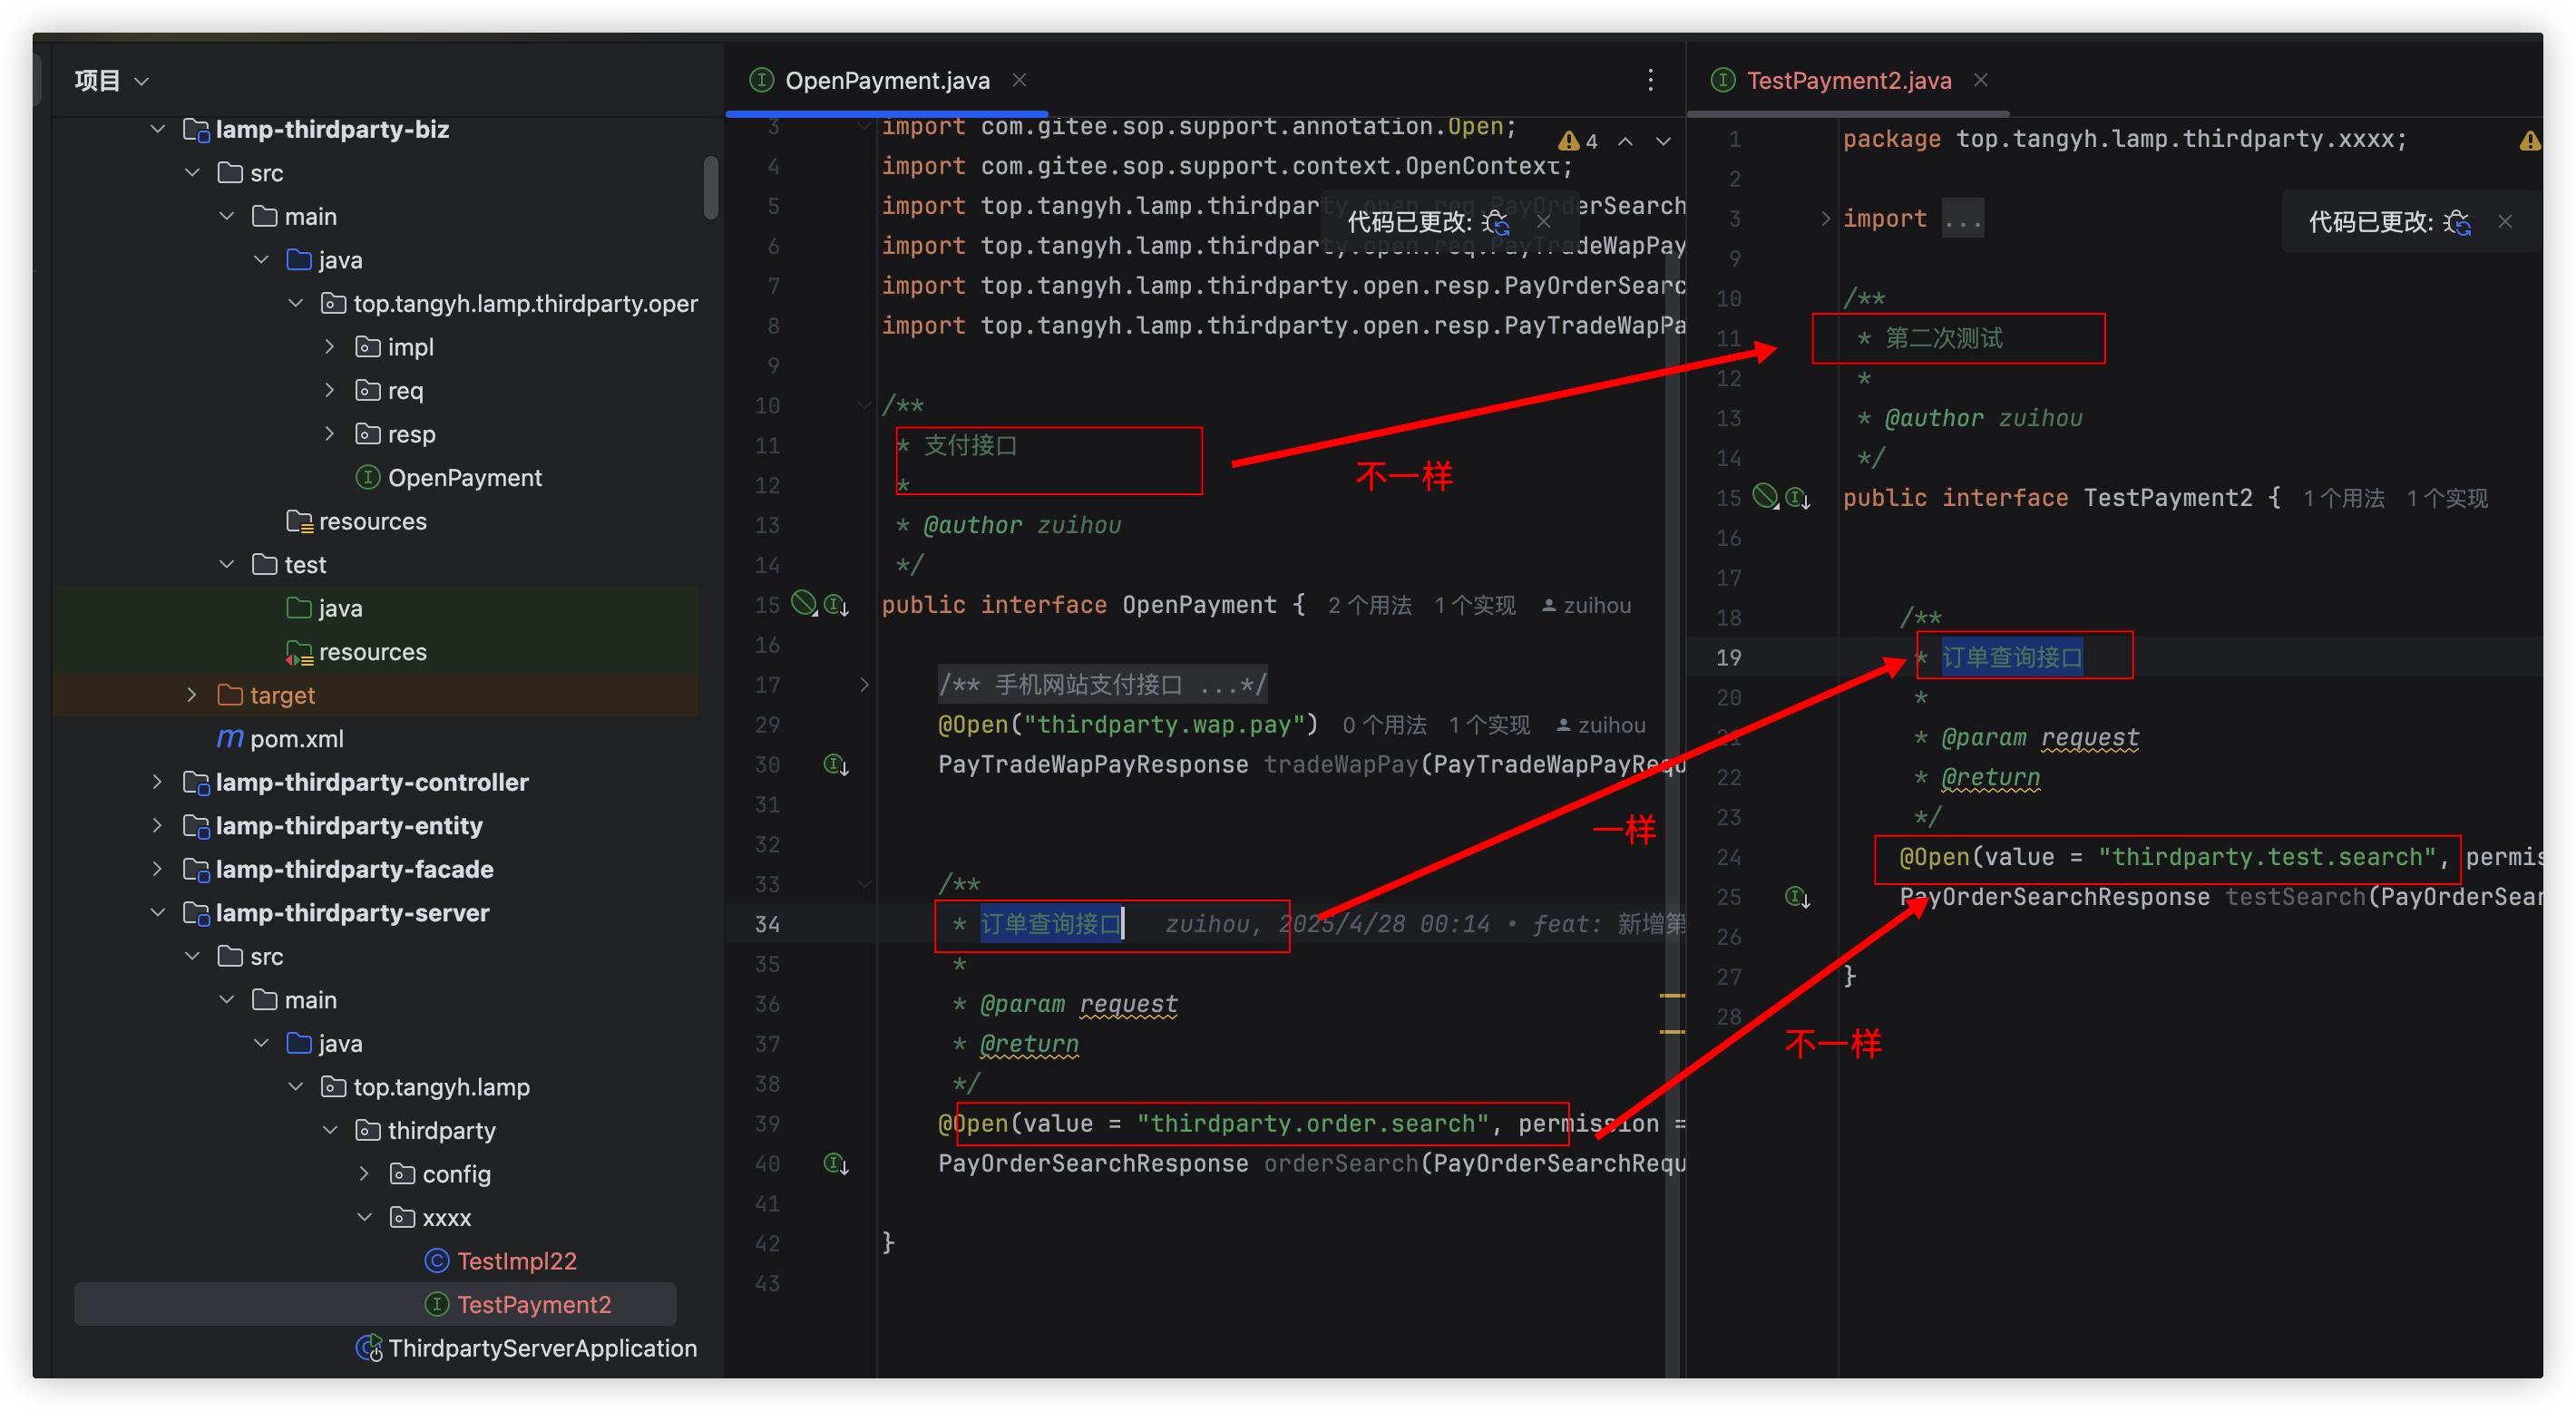2576x1411 pixels.
Task: Expand the impl package
Action: tap(329, 347)
